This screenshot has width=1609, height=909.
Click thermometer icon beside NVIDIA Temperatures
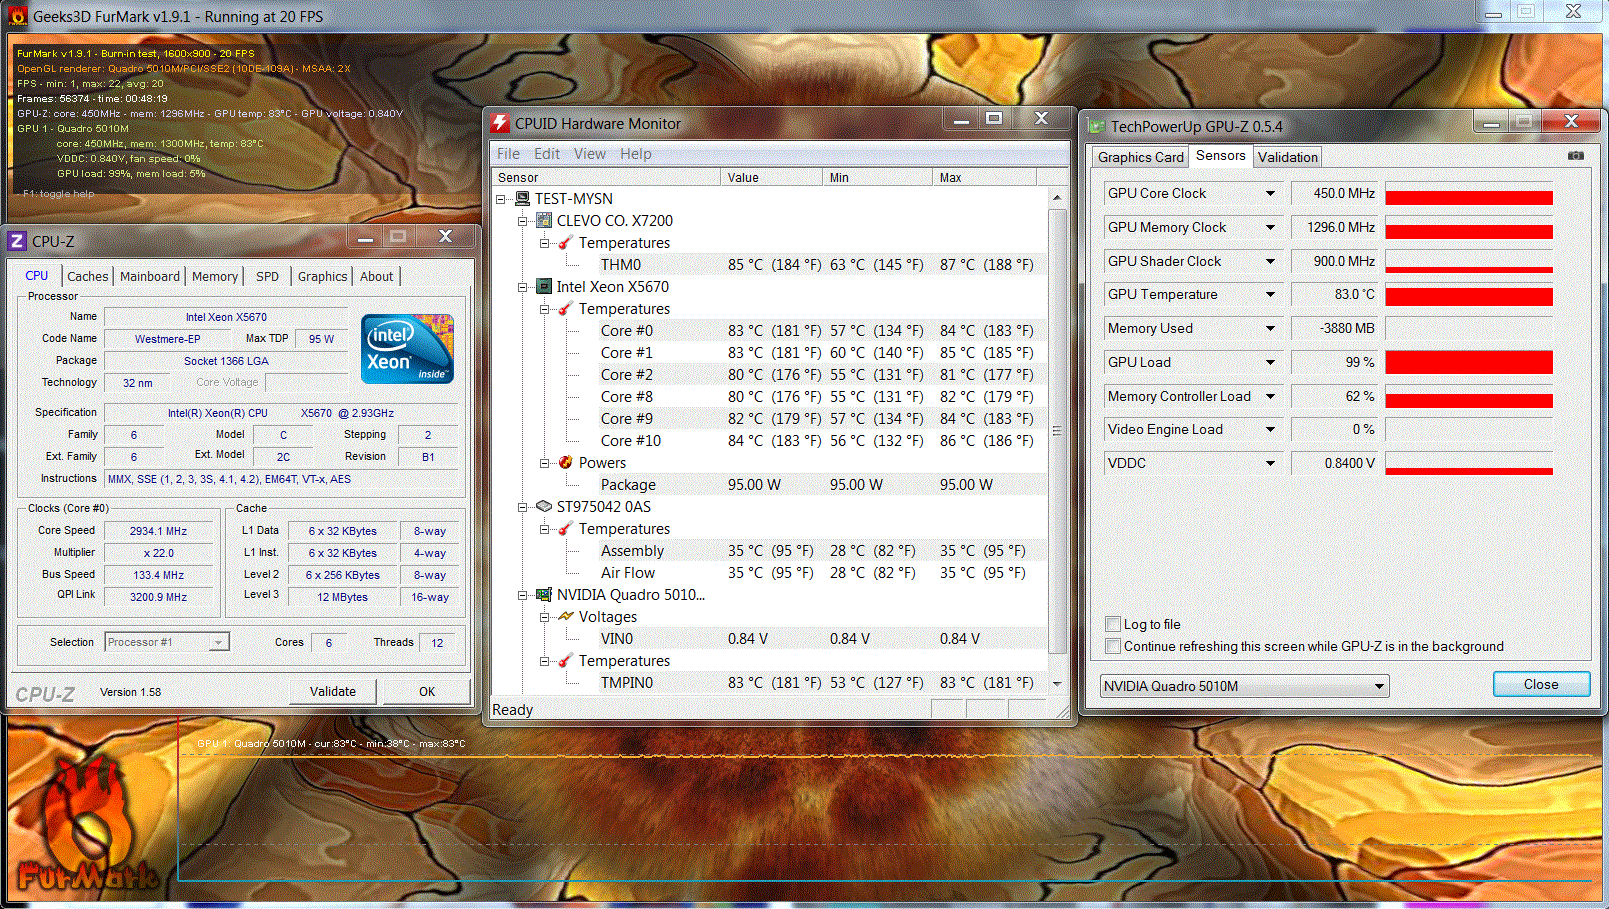click(x=566, y=661)
